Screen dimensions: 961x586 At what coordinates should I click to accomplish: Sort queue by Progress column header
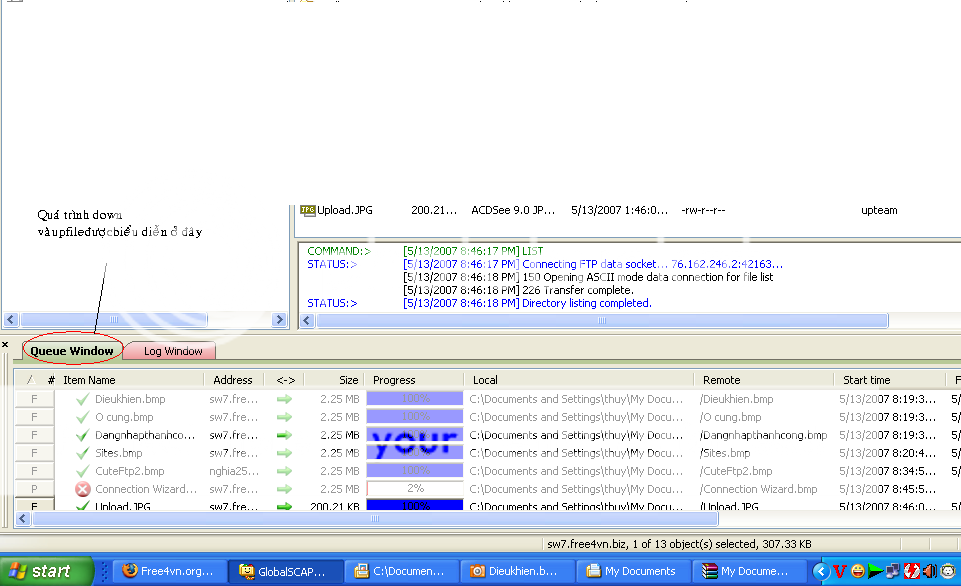pyautogui.click(x=413, y=380)
